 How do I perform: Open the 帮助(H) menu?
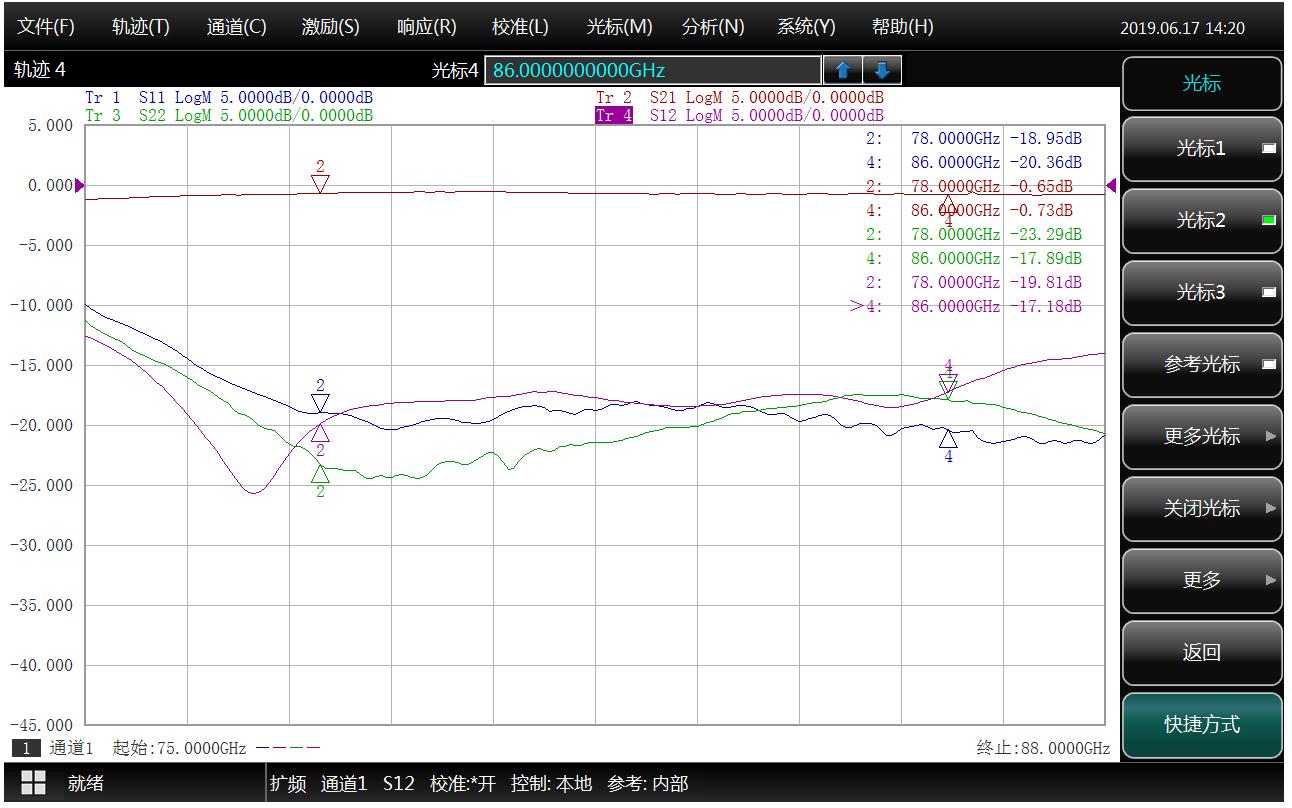tap(902, 27)
